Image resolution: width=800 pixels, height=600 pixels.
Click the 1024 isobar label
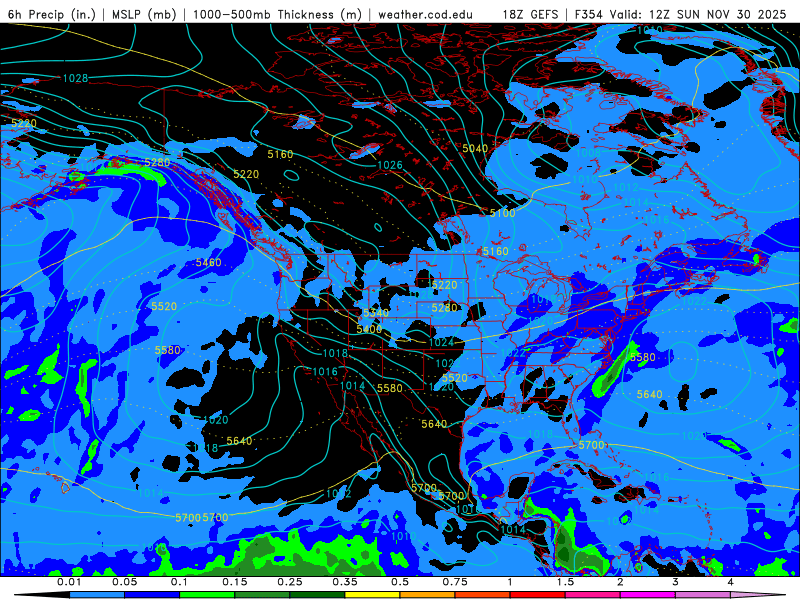tap(441, 342)
